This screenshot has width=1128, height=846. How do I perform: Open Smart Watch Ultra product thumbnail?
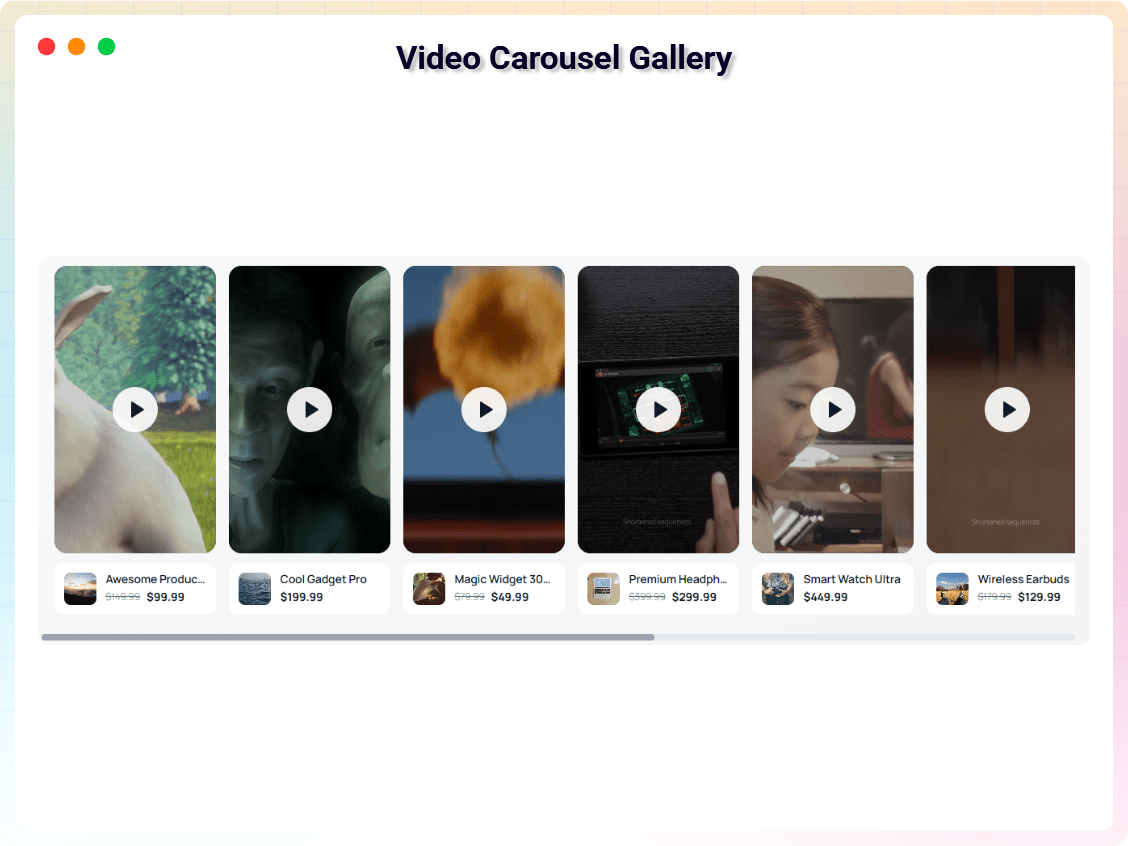pos(778,588)
